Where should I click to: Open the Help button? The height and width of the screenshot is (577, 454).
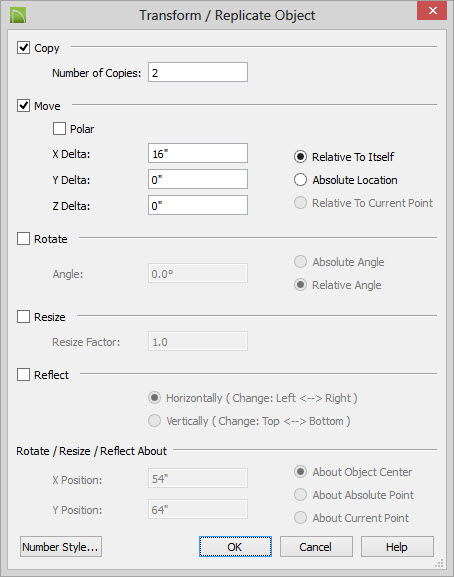click(397, 546)
